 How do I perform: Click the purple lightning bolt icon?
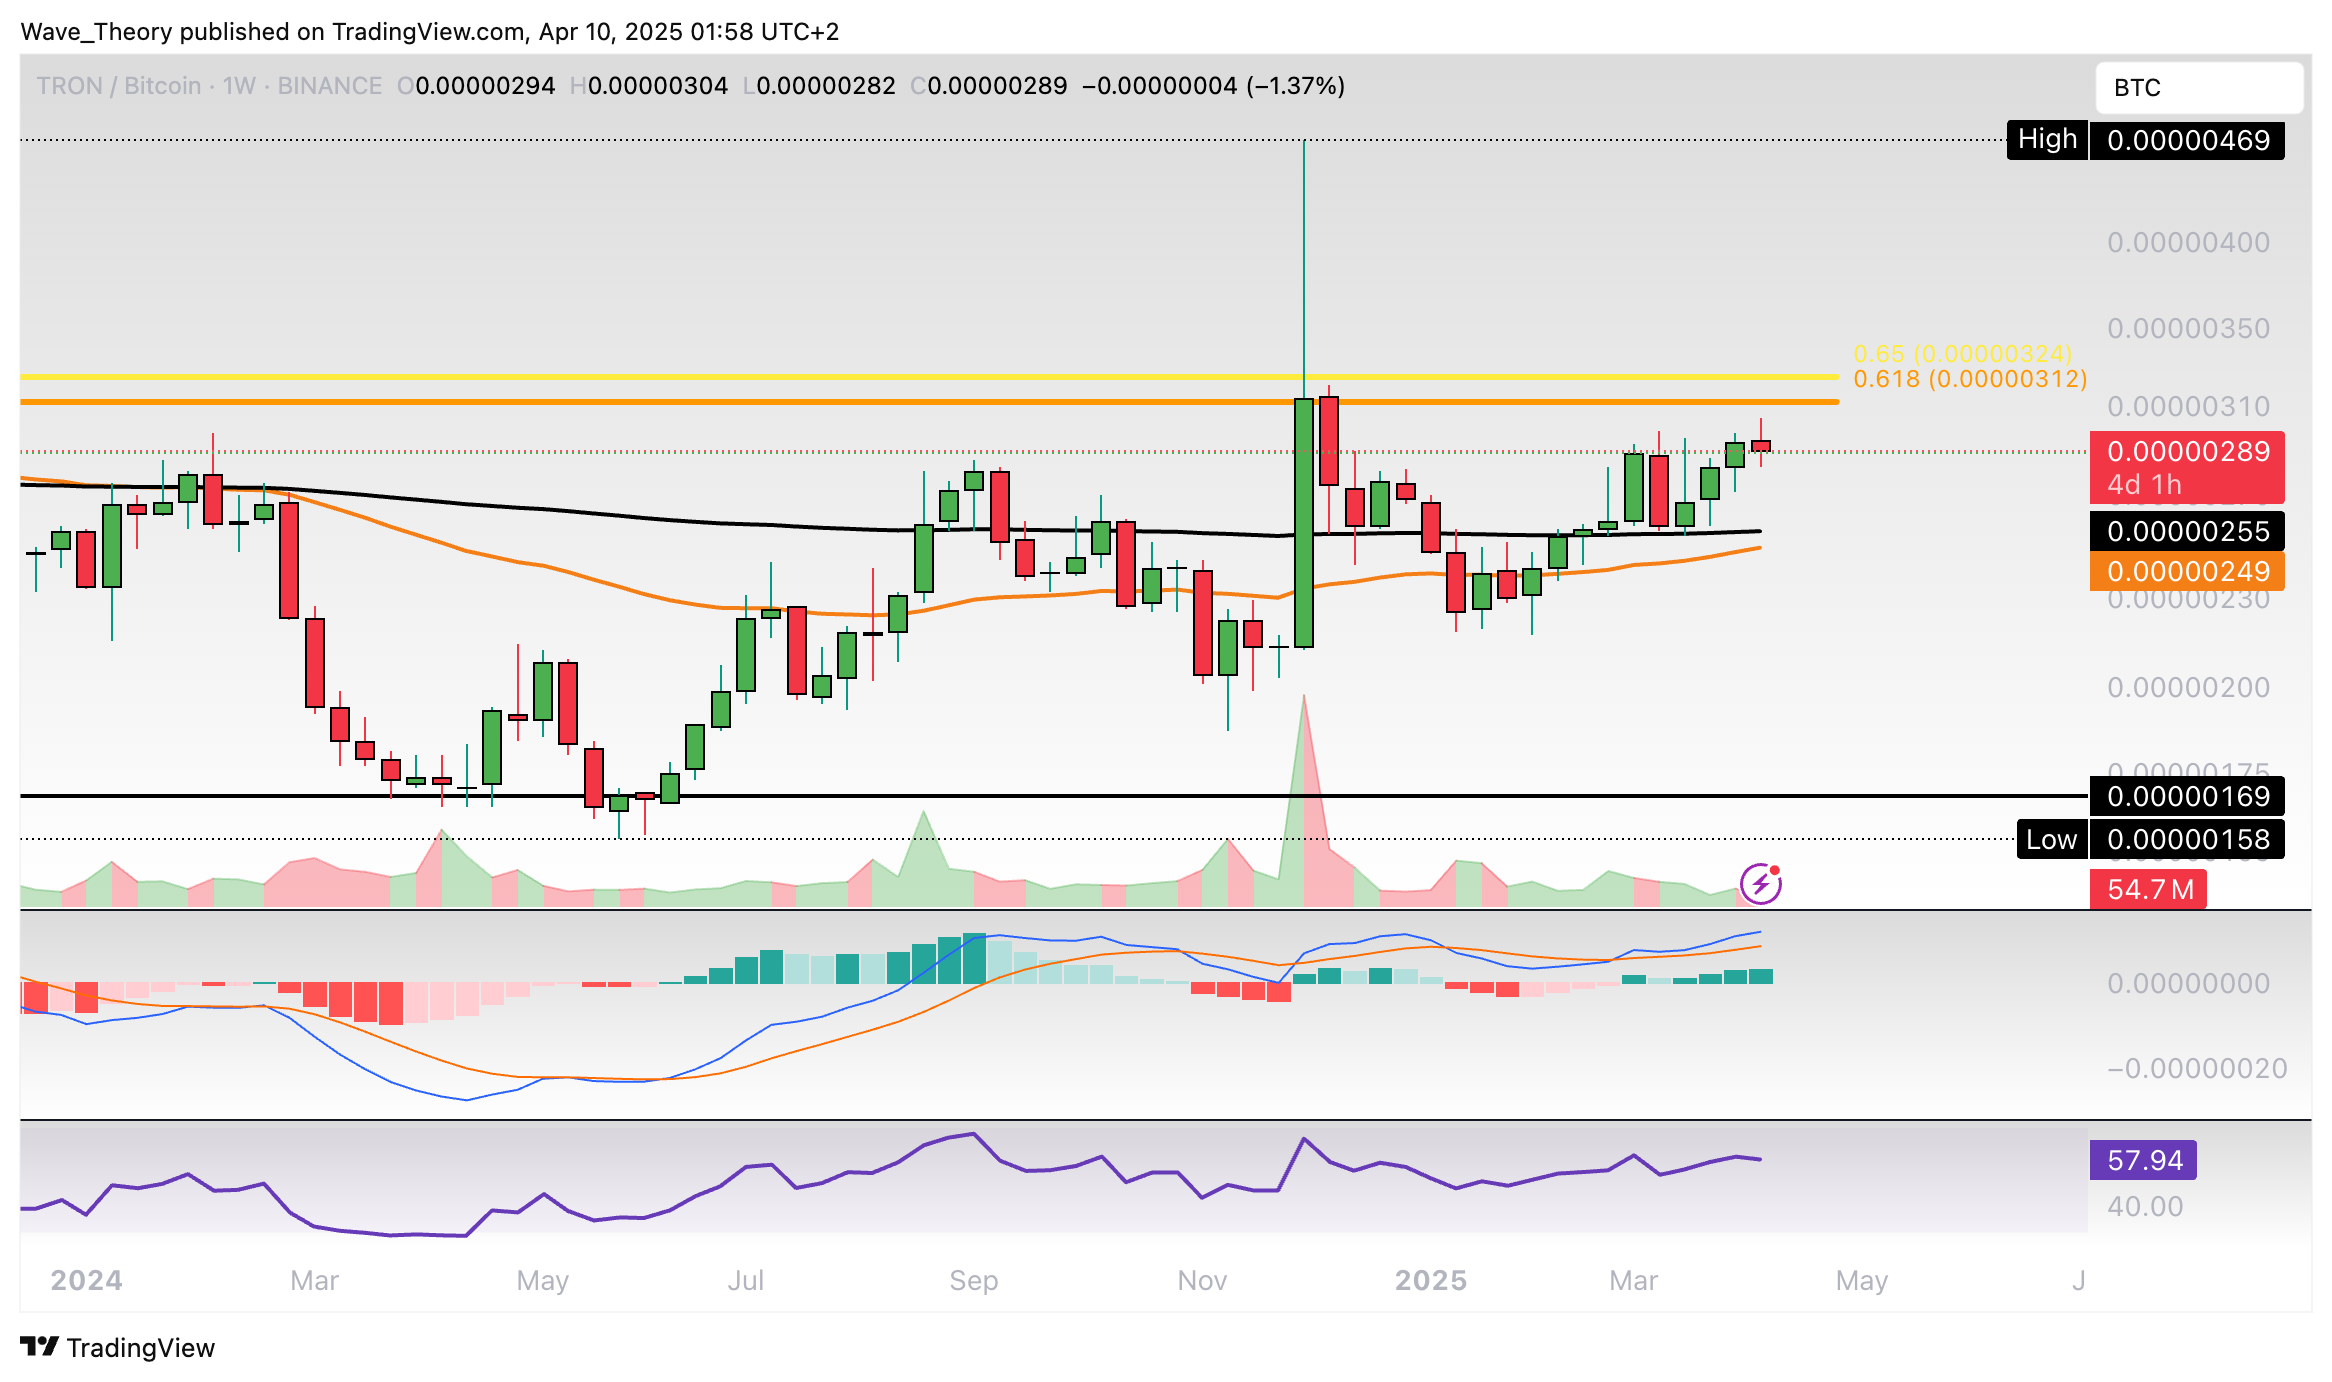point(1760,884)
